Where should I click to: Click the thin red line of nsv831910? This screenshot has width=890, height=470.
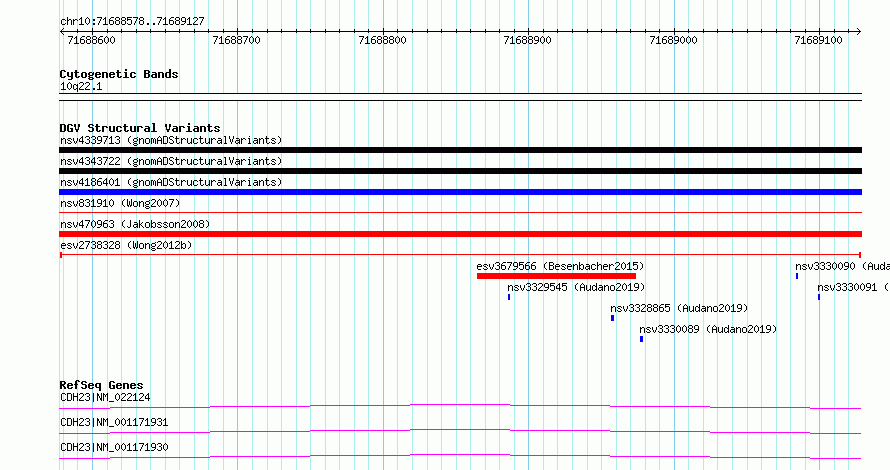click(x=460, y=213)
